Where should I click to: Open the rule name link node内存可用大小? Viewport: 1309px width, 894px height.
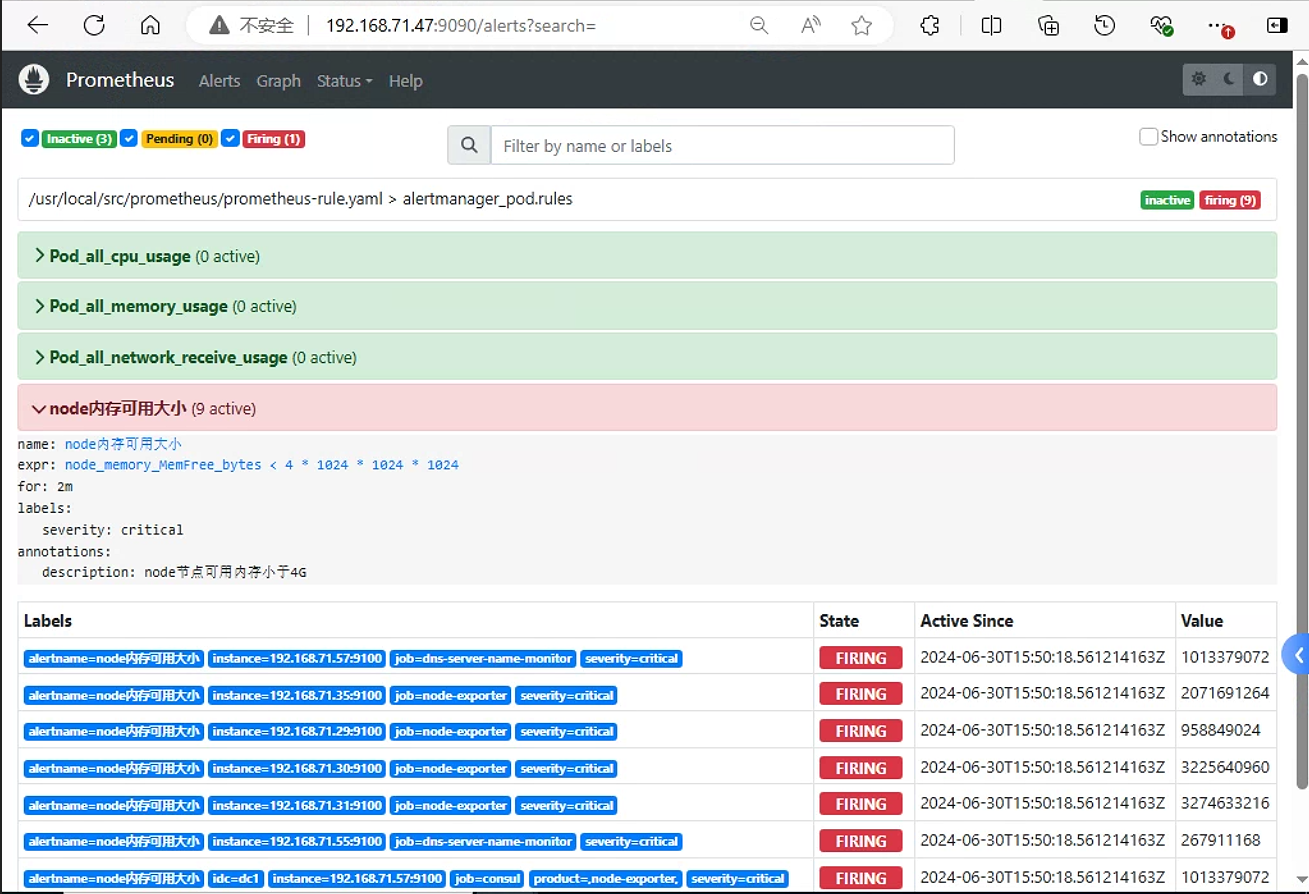pyautogui.click(x=123, y=444)
